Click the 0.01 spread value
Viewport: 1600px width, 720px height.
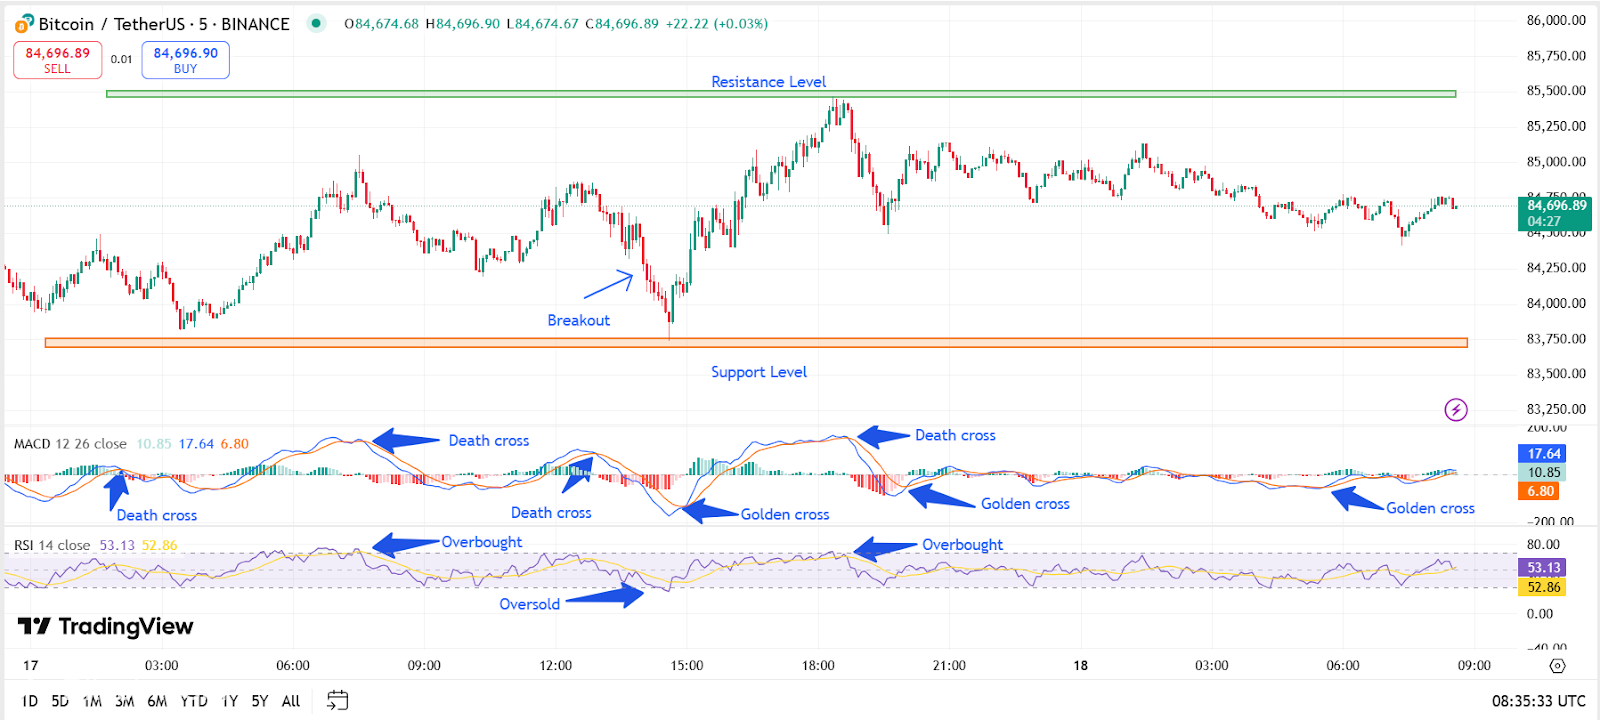(121, 60)
